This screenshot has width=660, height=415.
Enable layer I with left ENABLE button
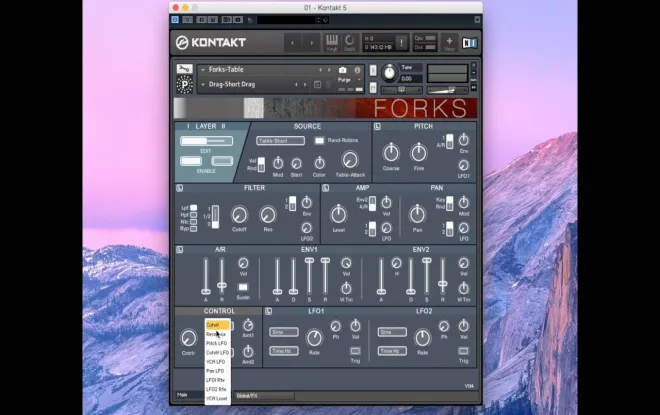tap(191, 161)
